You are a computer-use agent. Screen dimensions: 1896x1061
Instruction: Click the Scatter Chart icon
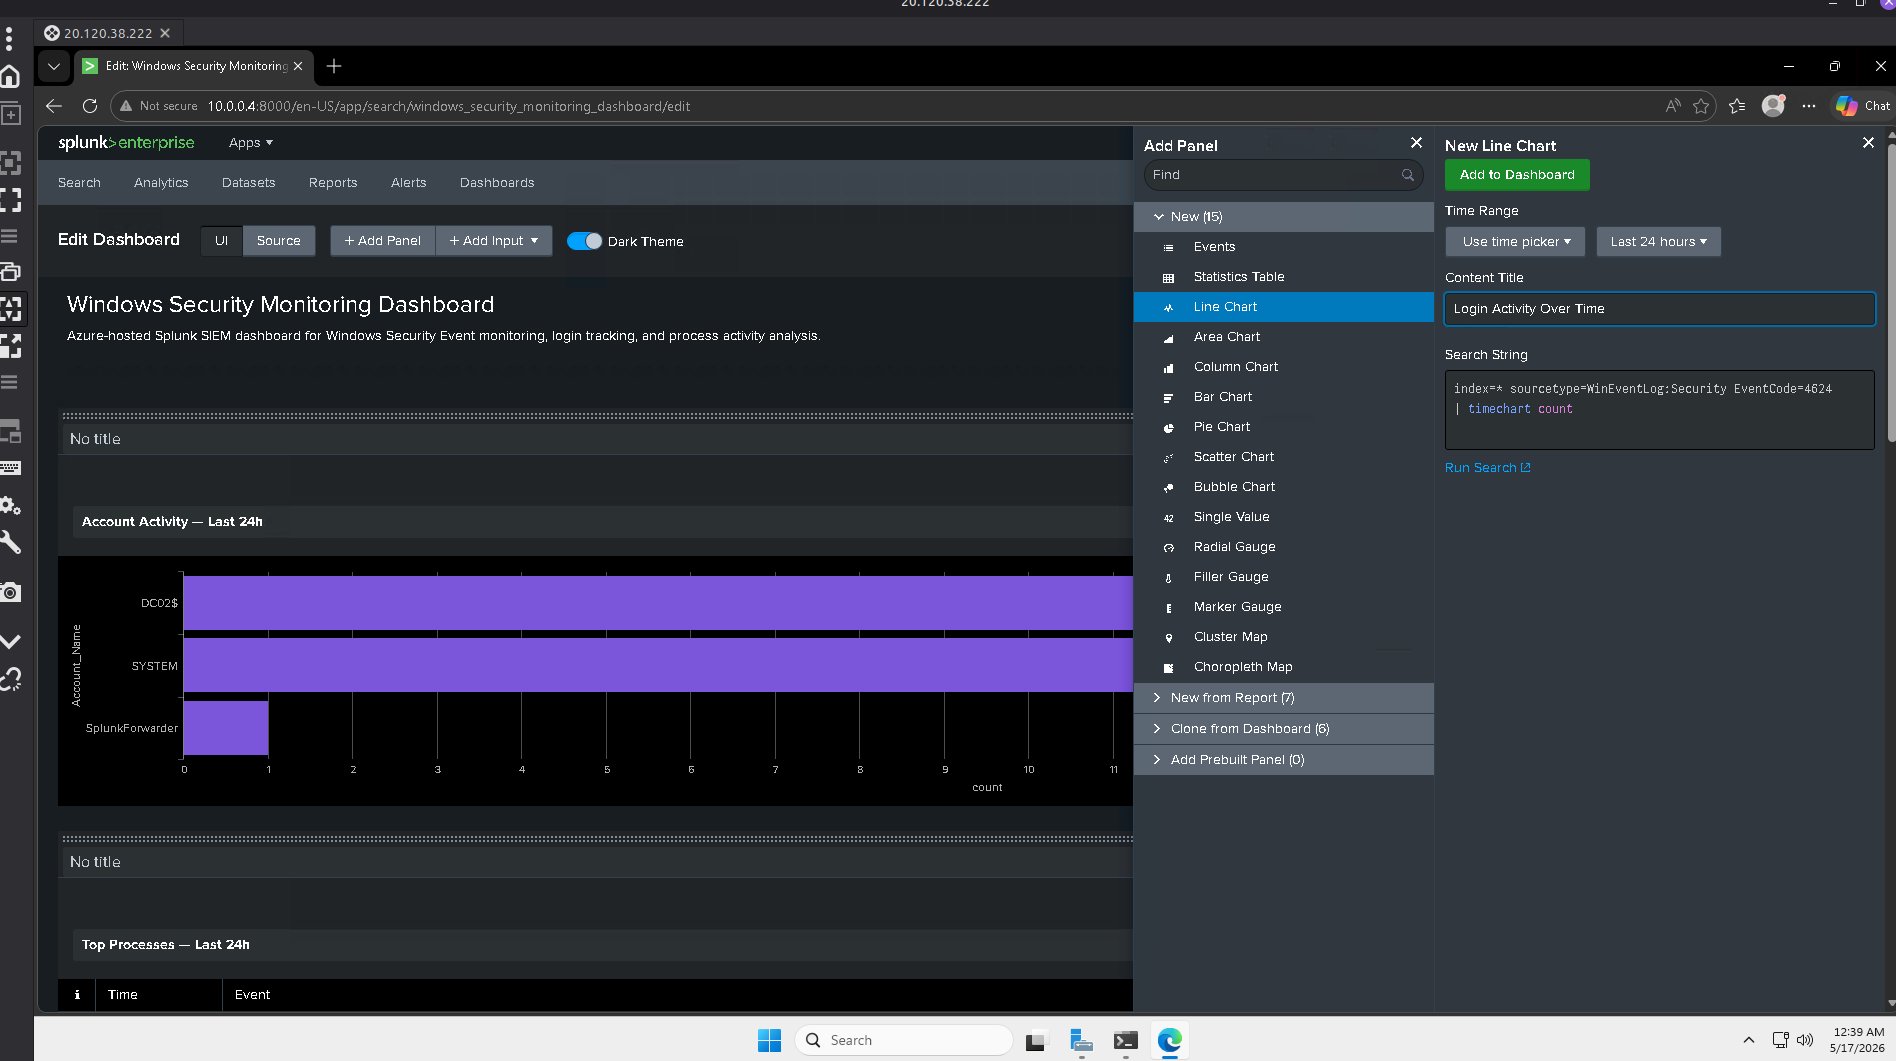(x=1168, y=458)
